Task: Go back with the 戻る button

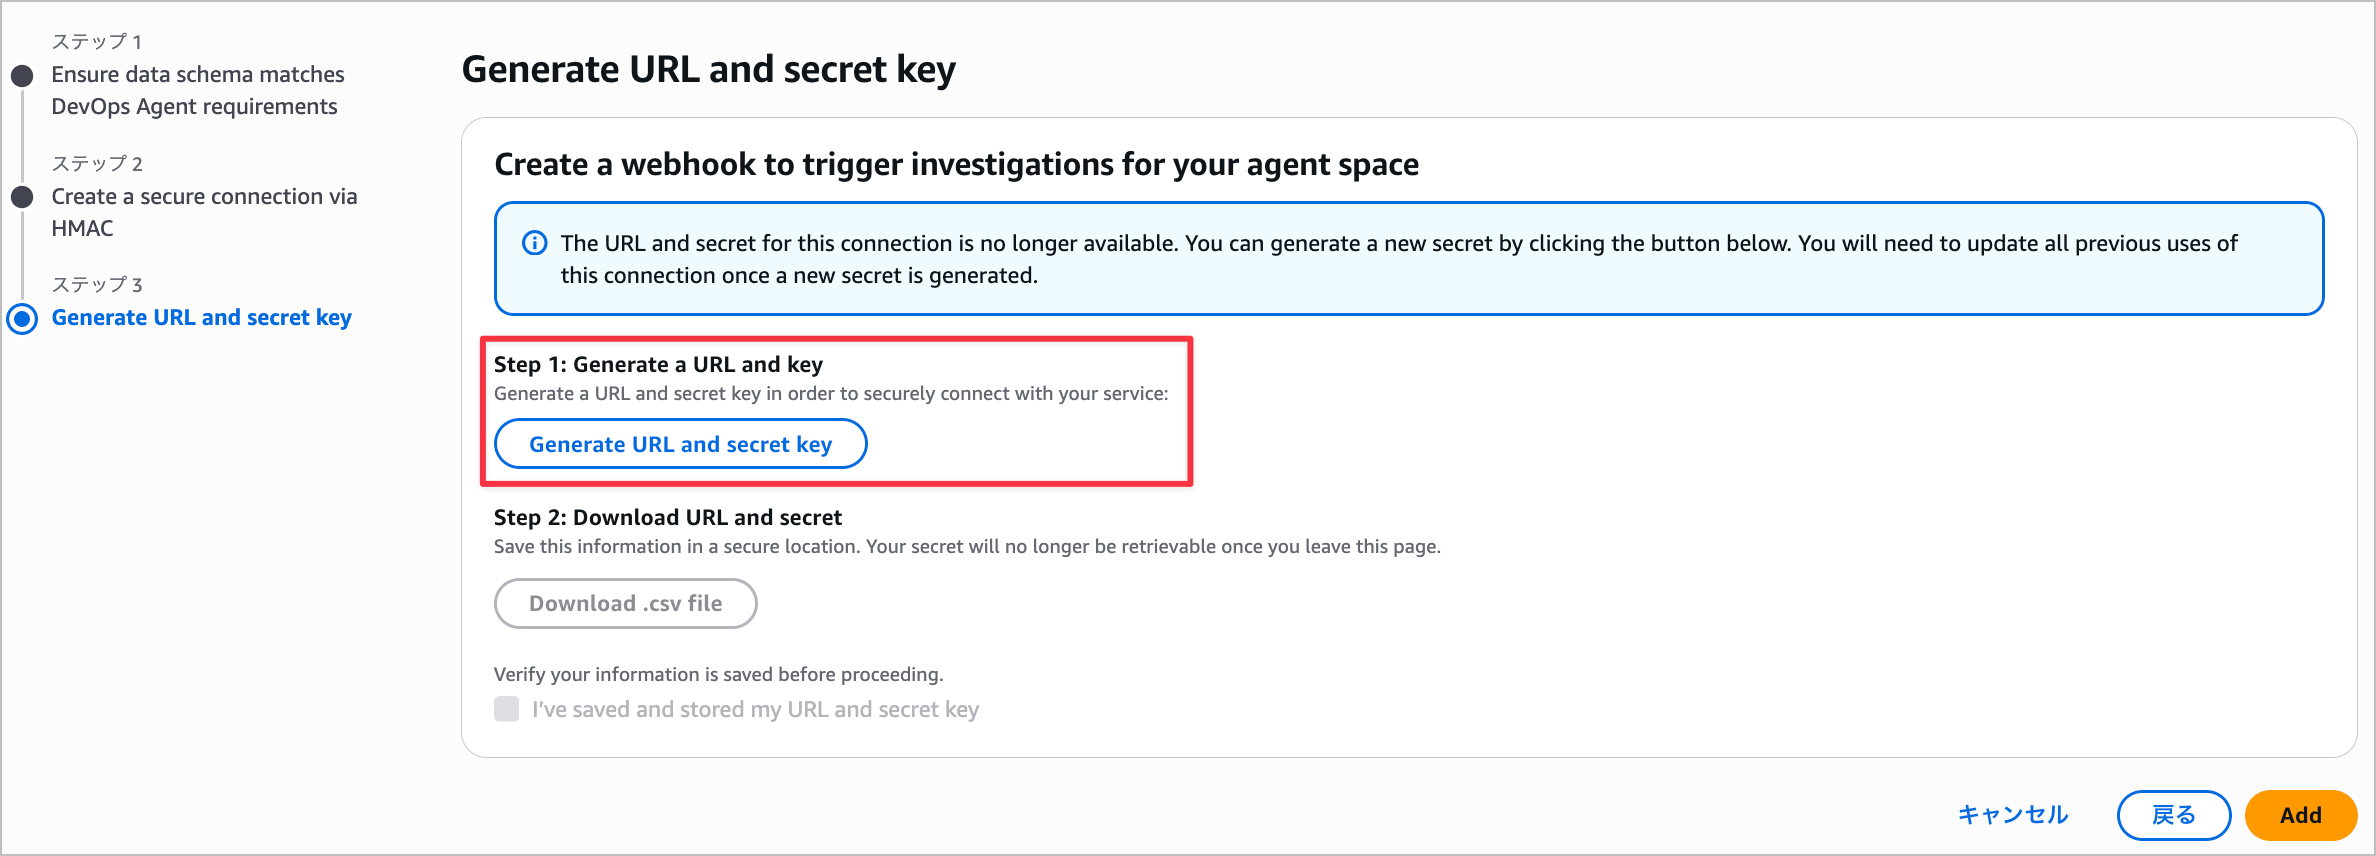Action: click(x=2173, y=815)
